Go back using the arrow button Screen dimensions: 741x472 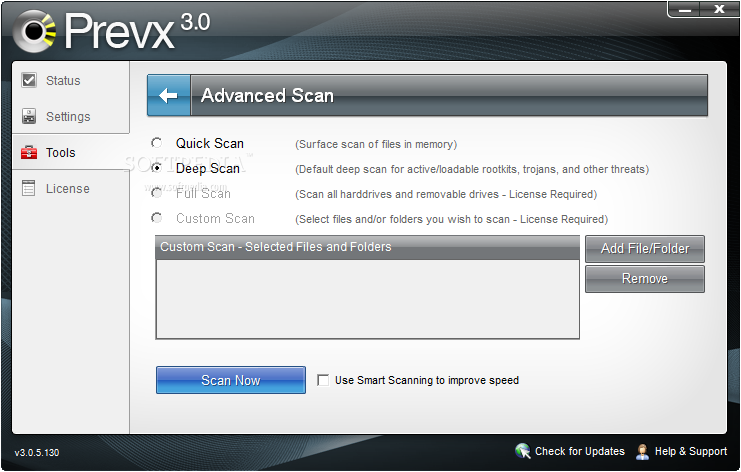point(169,95)
